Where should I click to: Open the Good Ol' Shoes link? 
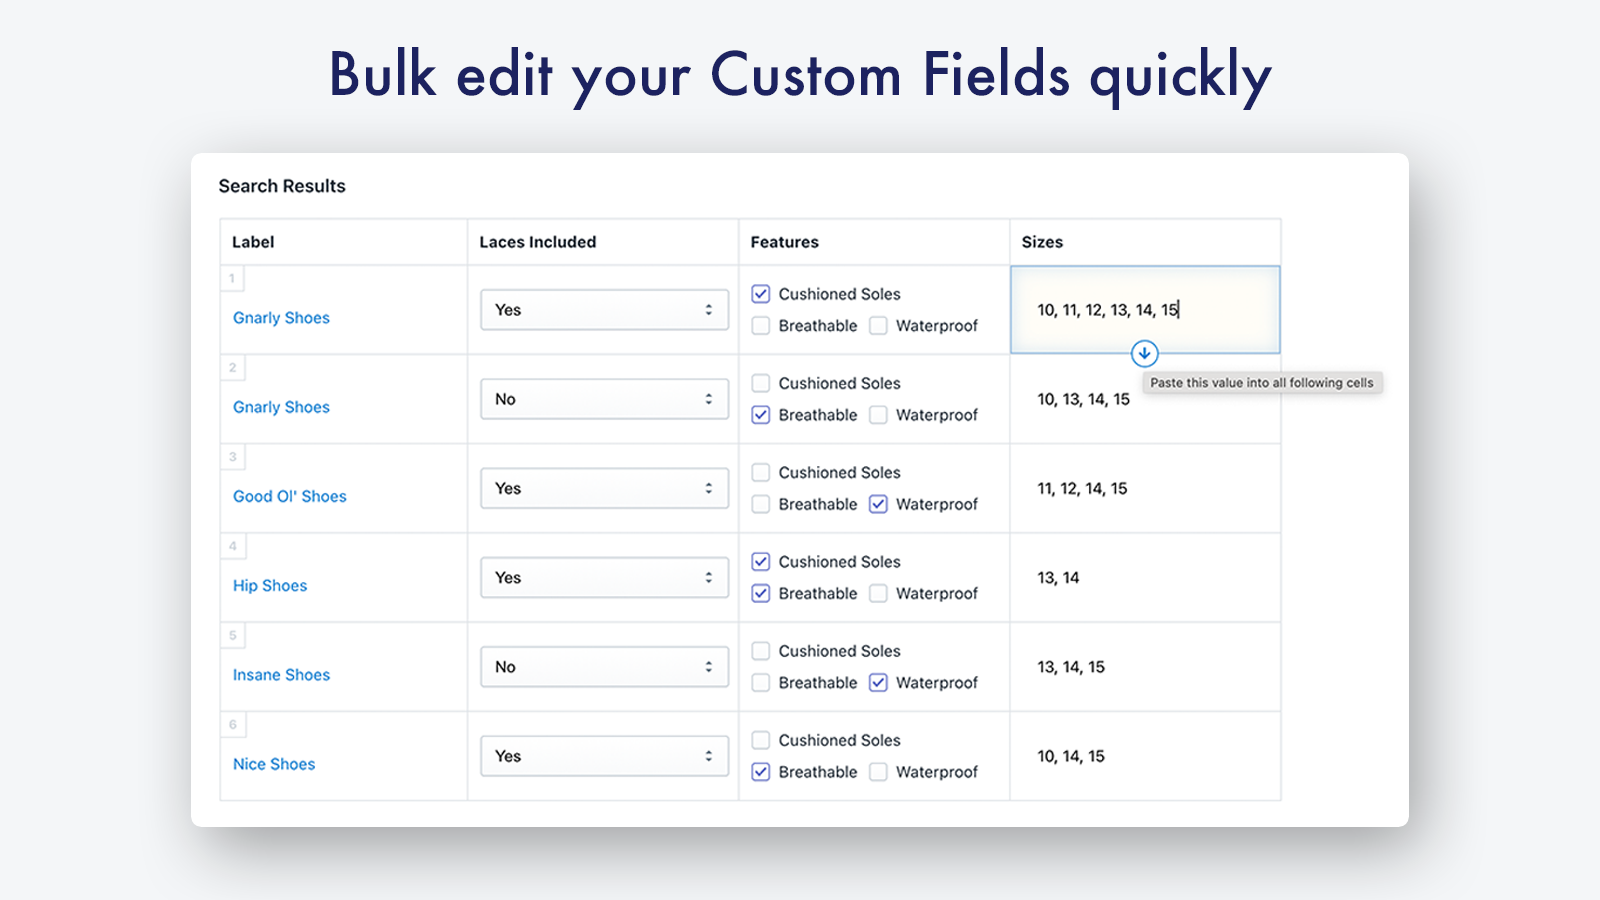coord(289,497)
